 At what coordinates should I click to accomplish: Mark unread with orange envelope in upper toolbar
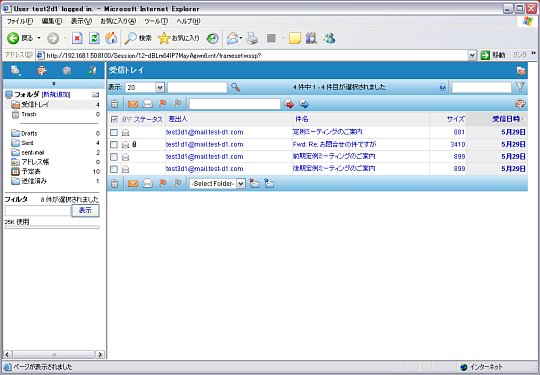pos(133,104)
